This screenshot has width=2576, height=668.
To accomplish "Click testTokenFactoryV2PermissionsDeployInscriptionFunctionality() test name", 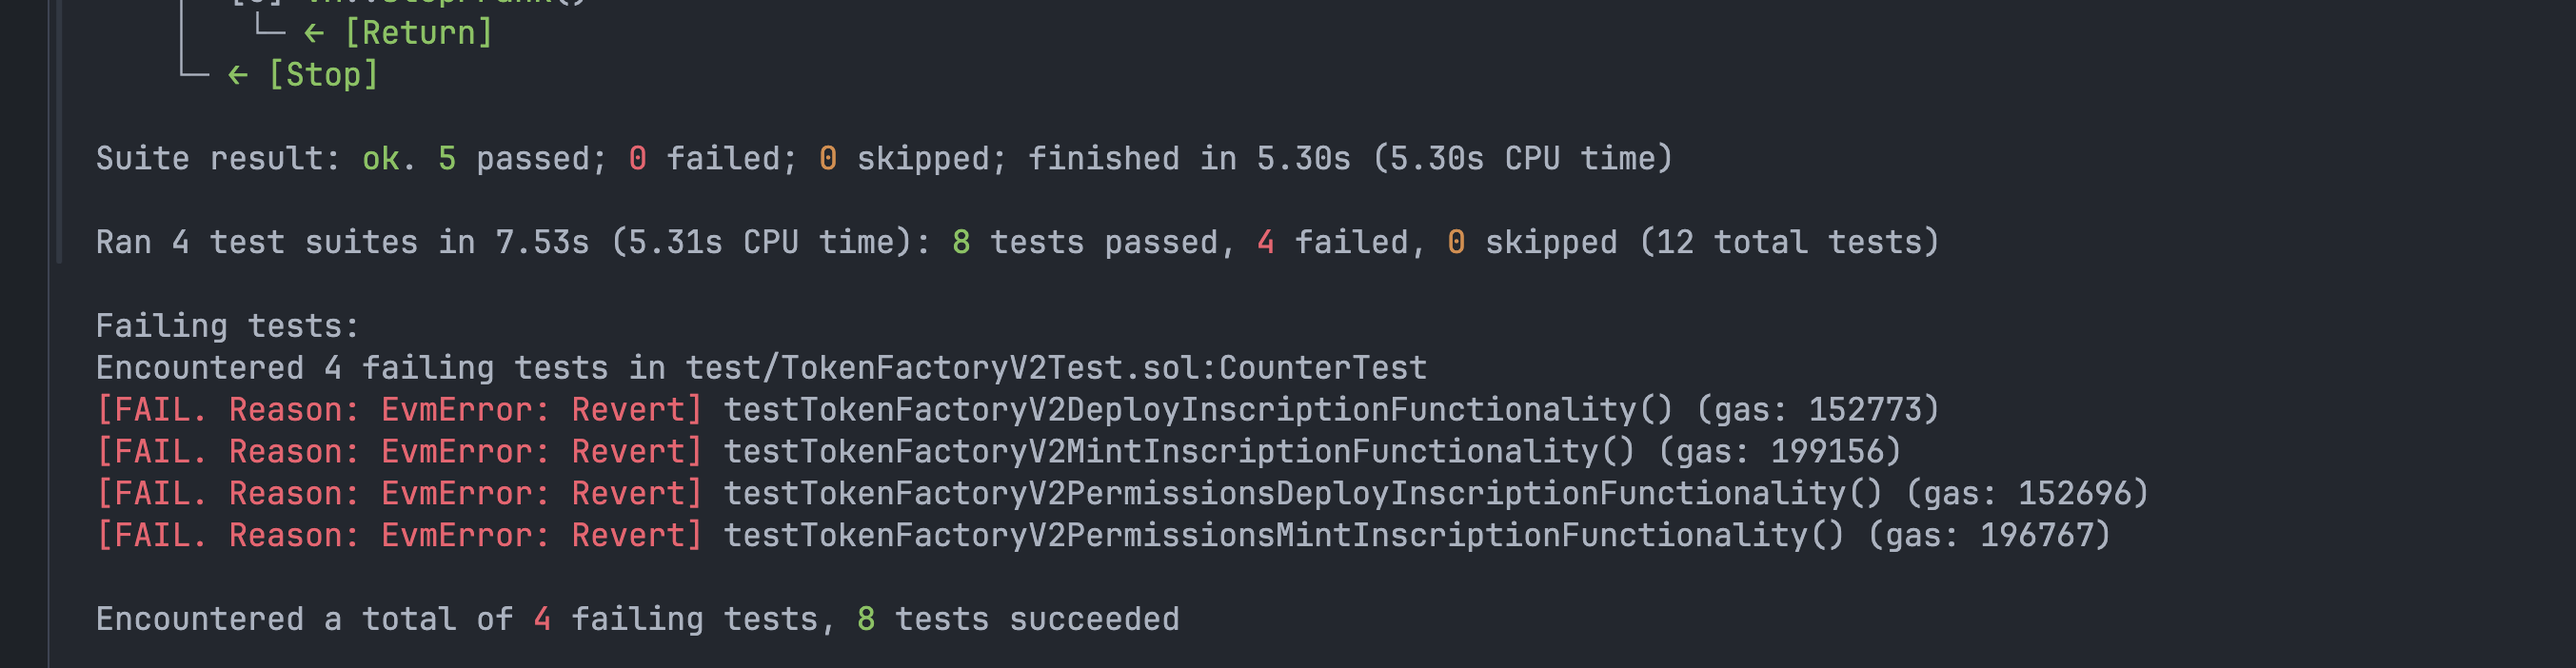I will [1303, 494].
